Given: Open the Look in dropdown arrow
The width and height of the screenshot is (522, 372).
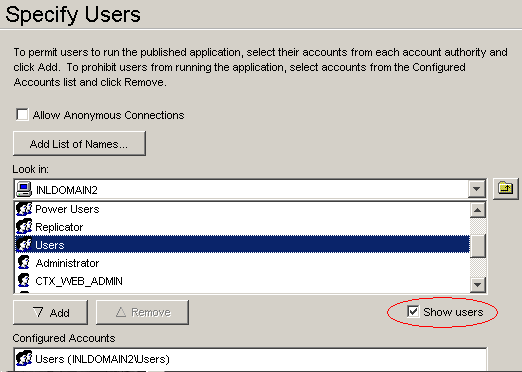Looking at the screenshot, I should coord(477,189).
